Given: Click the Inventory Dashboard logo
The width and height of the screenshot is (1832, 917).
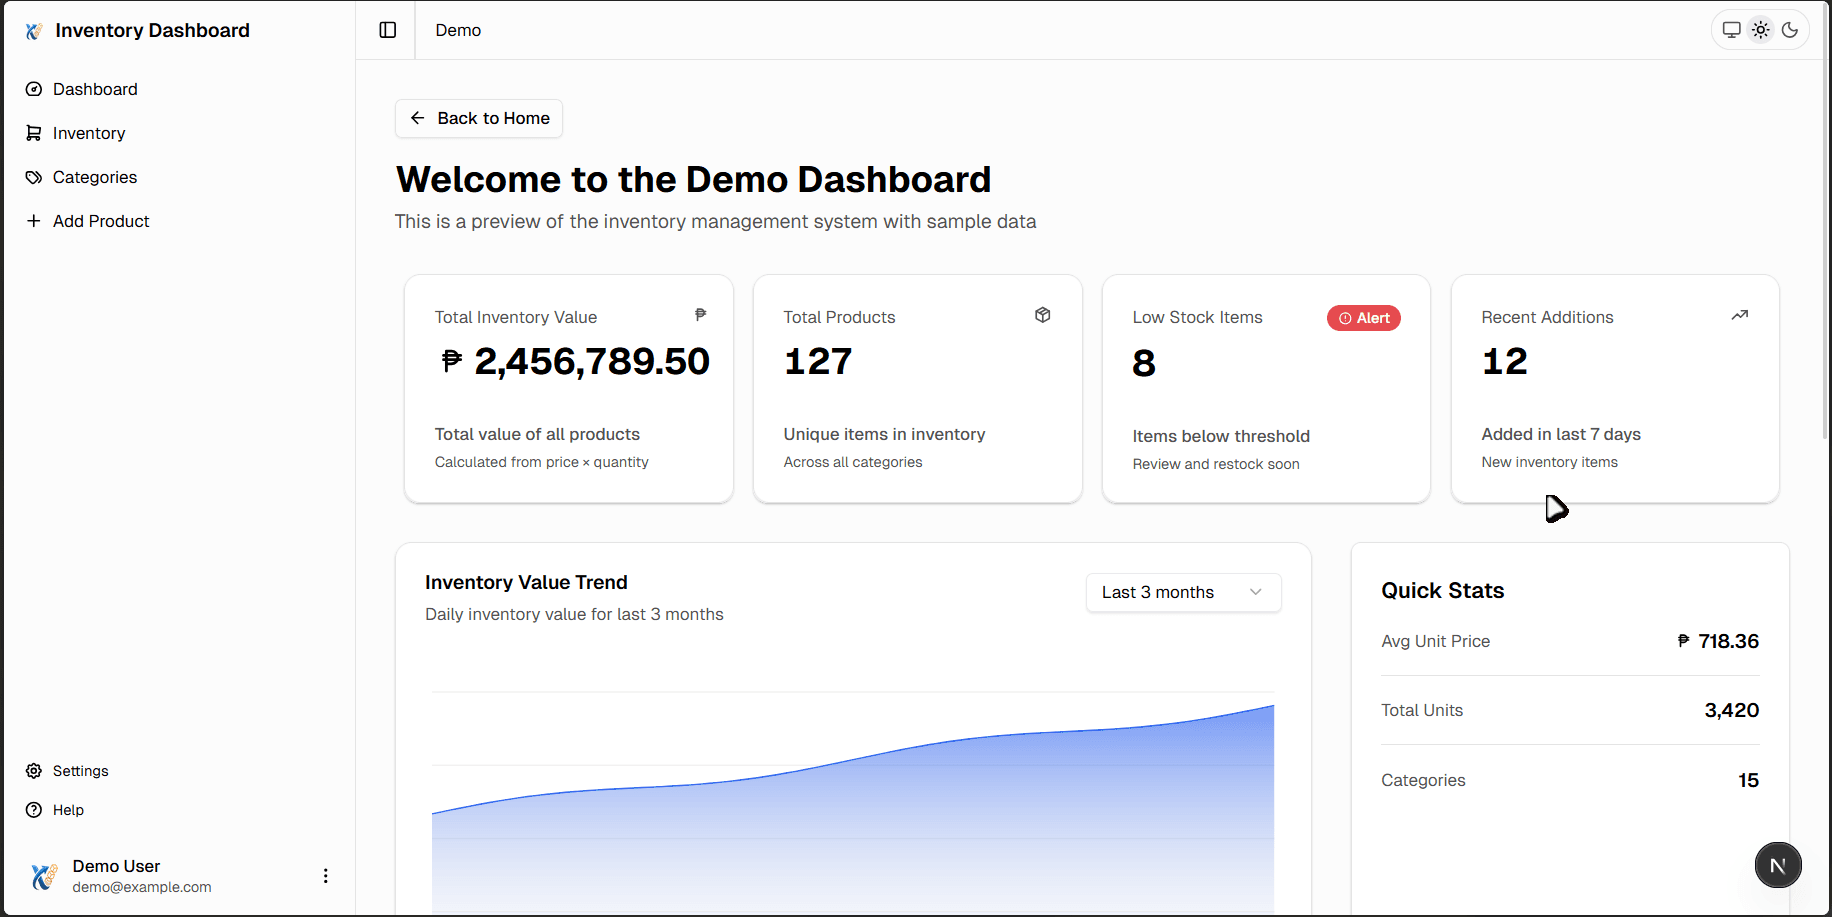Looking at the screenshot, I should tap(34, 30).
